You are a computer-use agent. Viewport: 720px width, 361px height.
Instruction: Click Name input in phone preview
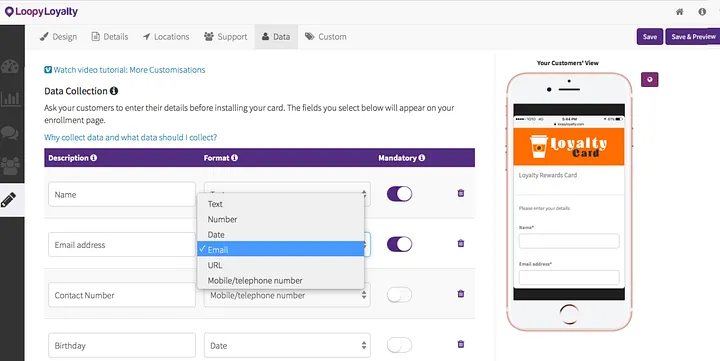(x=569, y=241)
